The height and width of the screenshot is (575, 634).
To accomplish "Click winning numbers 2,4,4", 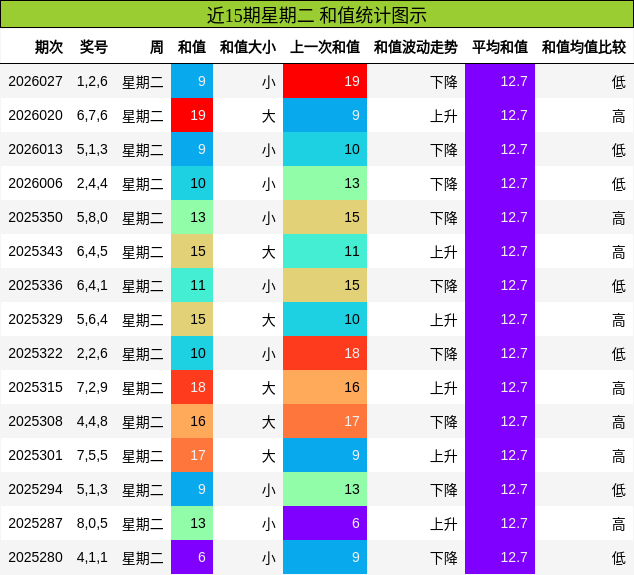I will point(92,183).
